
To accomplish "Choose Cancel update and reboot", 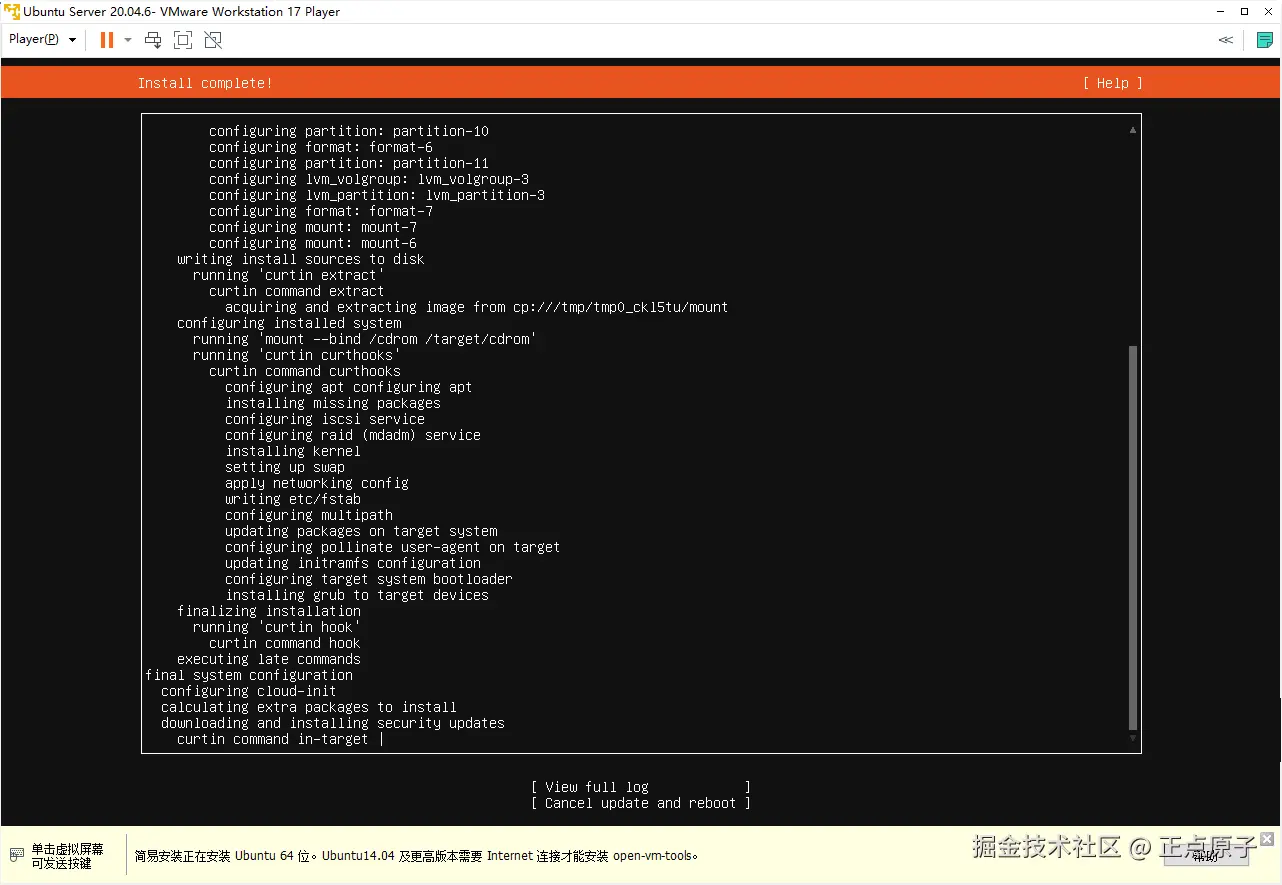I will pos(641,803).
